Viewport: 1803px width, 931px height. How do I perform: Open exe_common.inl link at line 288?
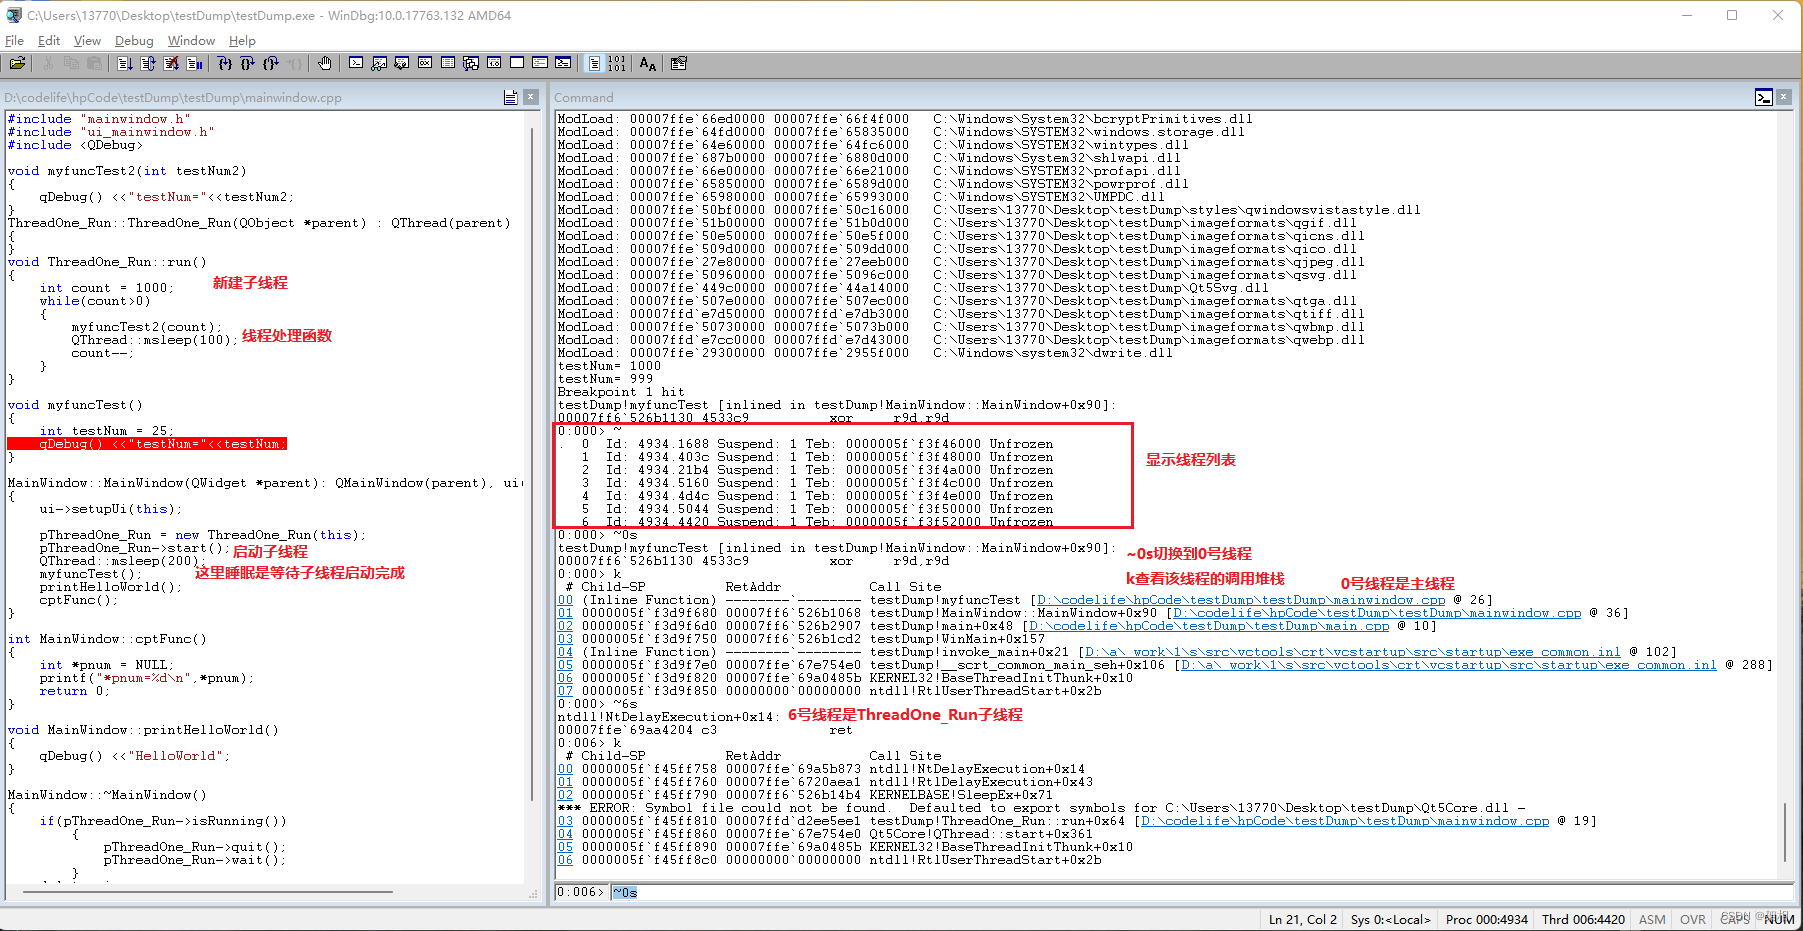(x=1449, y=665)
